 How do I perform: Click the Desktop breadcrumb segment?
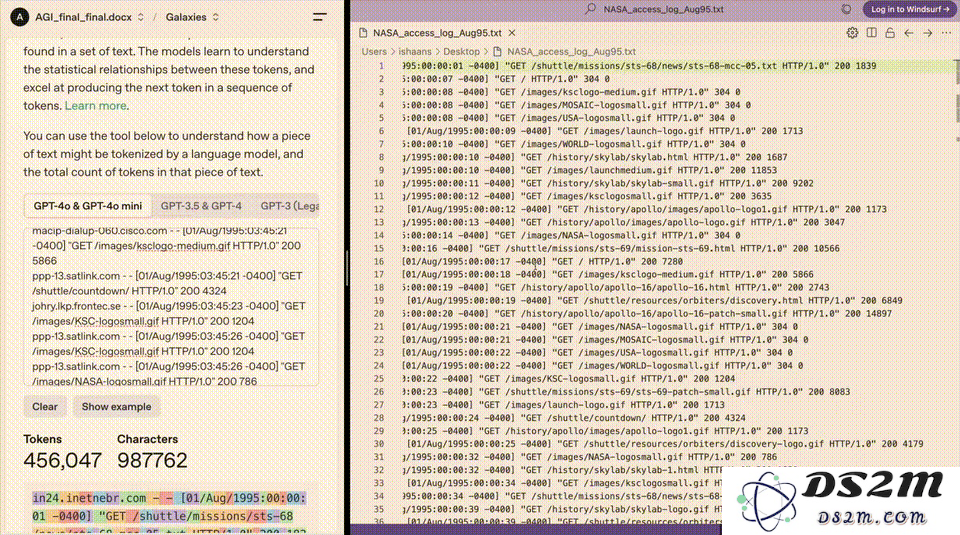click(x=461, y=52)
